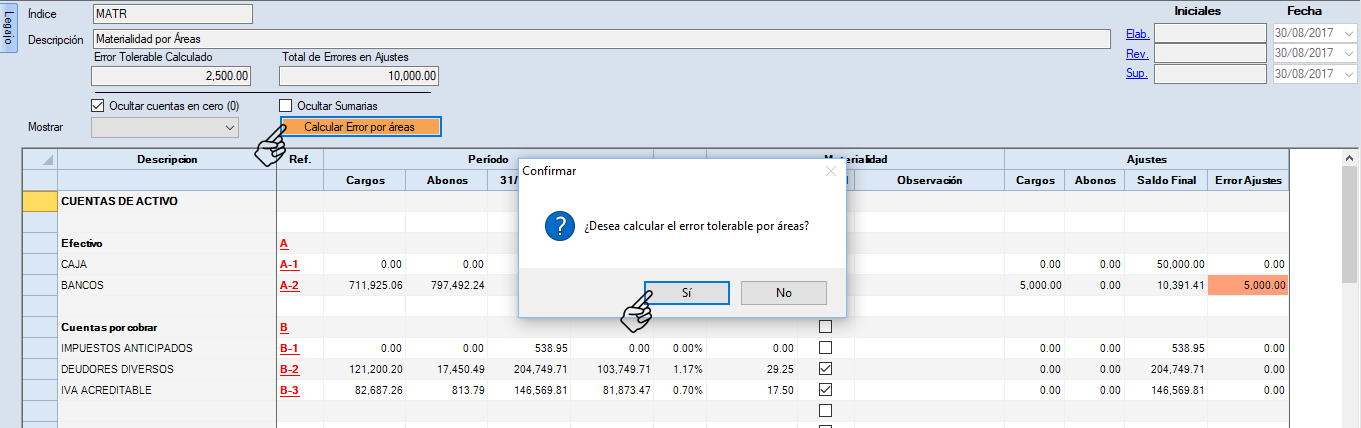Expand the Elab. date dropdown
Image resolution: width=1361 pixels, height=428 pixels.
[1349, 33]
